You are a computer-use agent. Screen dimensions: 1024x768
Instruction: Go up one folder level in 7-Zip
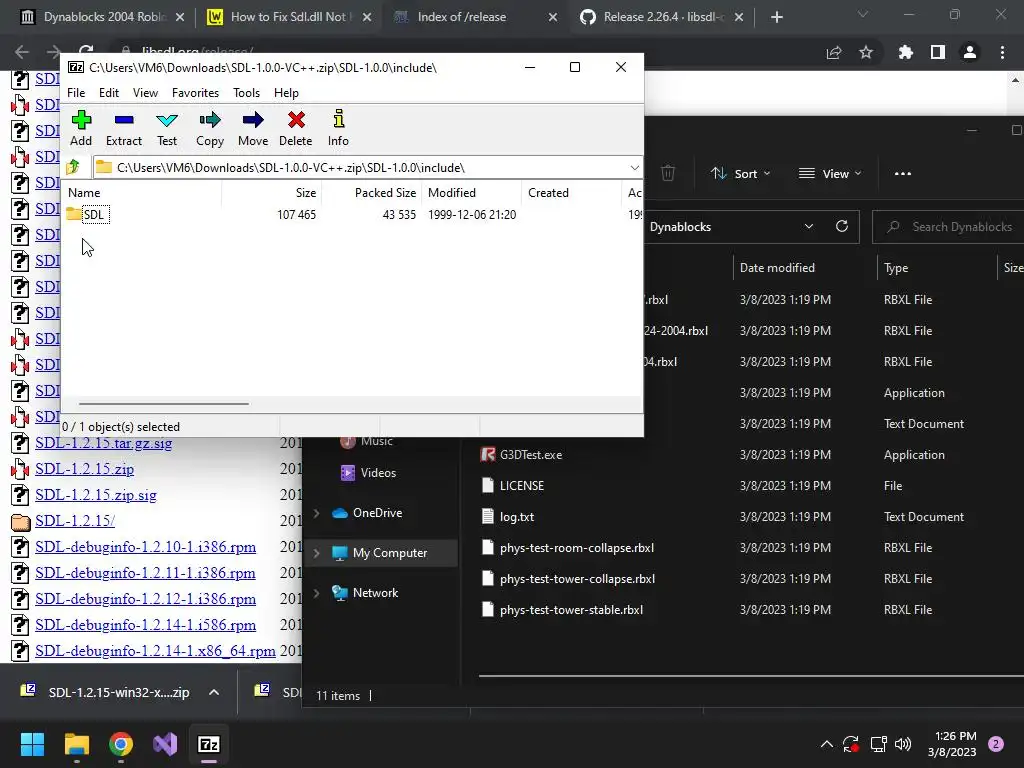click(73, 167)
